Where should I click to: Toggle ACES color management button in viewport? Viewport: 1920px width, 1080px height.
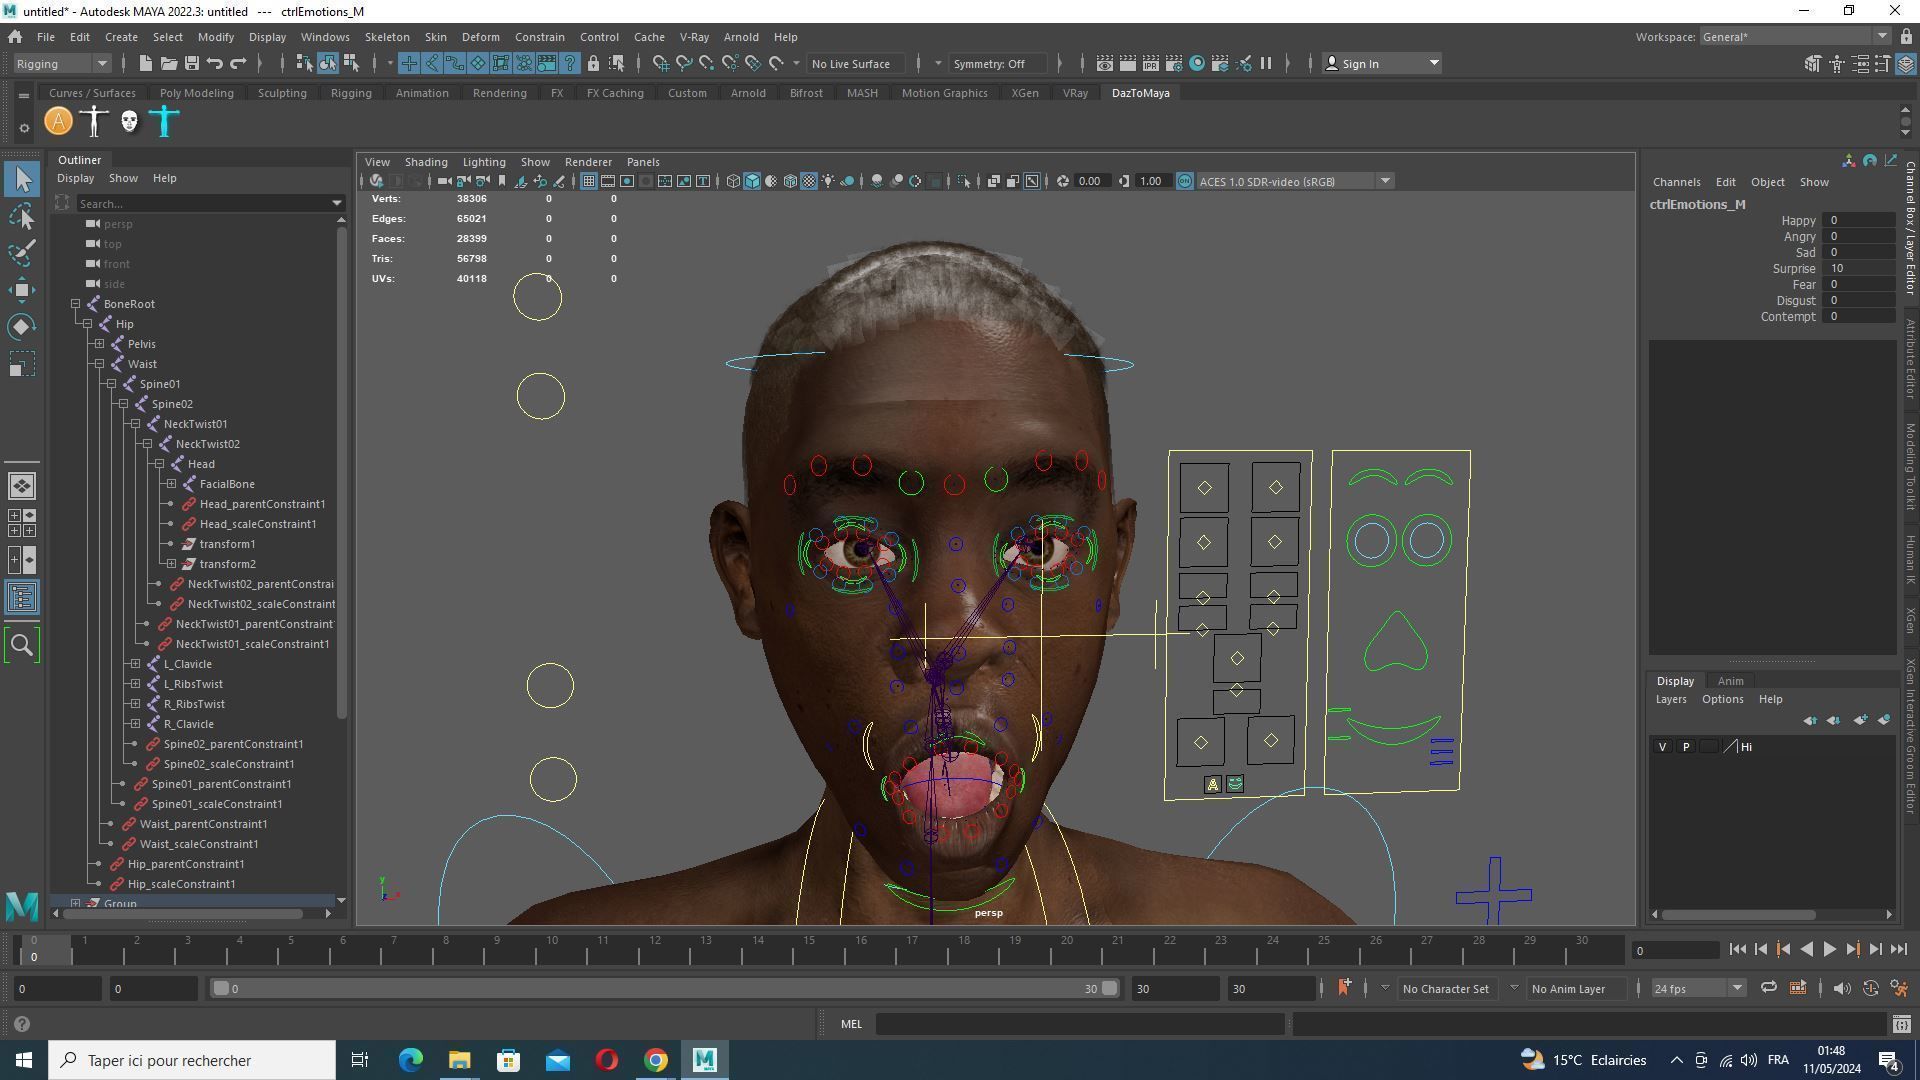click(1185, 182)
